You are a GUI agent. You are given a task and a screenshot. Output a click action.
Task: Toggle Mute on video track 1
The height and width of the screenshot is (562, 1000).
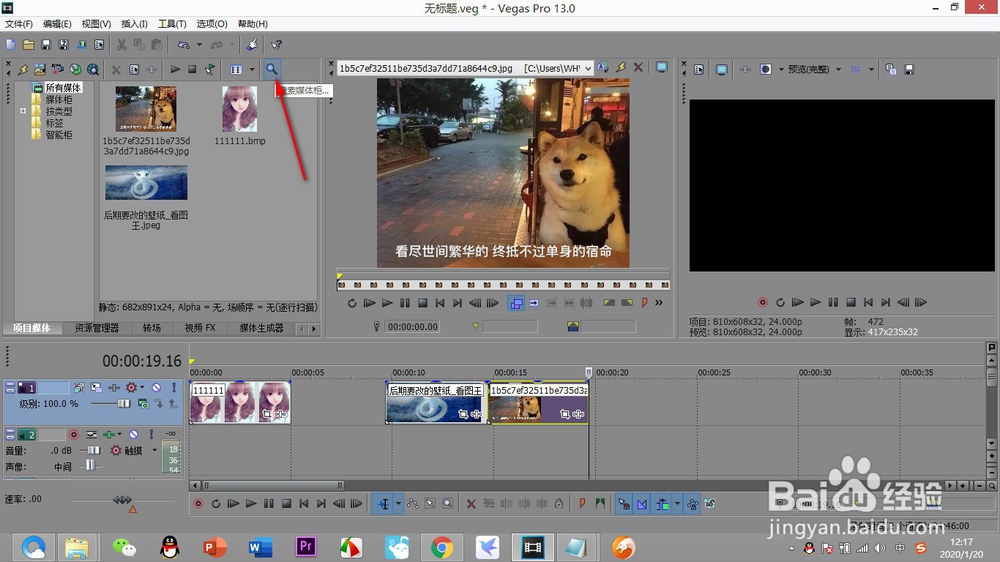pyautogui.click(x=156, y=387)
